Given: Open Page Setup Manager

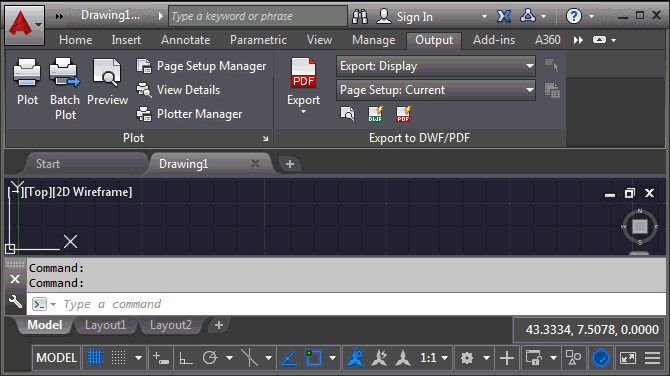Looking at the screenshot, I should click(x=201, y=66).
